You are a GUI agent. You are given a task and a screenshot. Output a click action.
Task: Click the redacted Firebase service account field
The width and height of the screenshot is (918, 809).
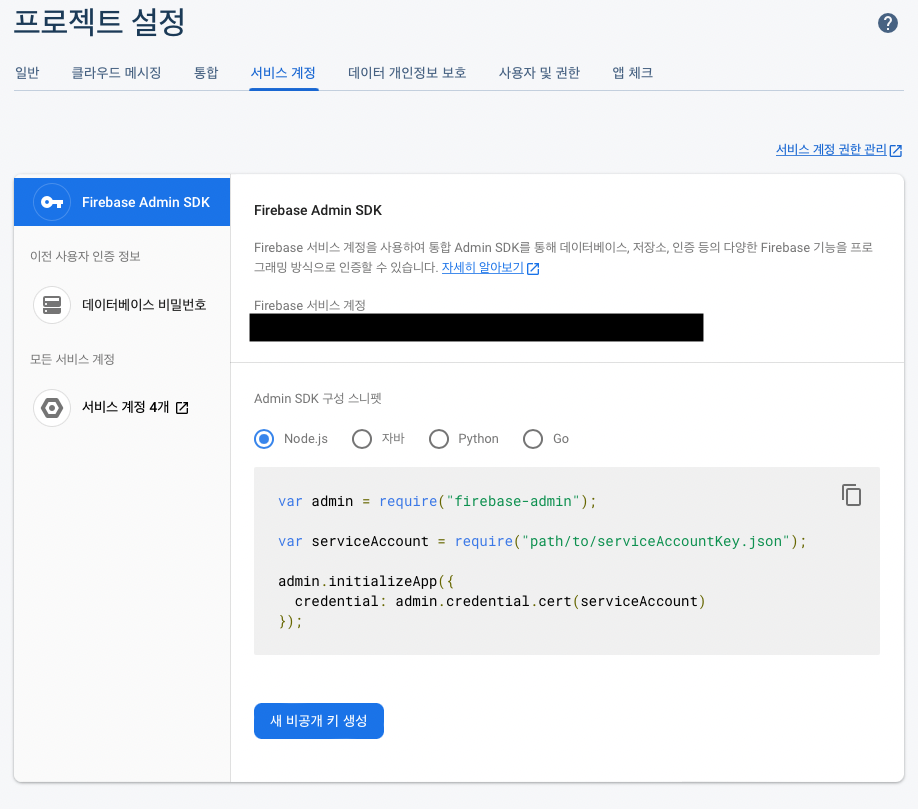(476, 327)
